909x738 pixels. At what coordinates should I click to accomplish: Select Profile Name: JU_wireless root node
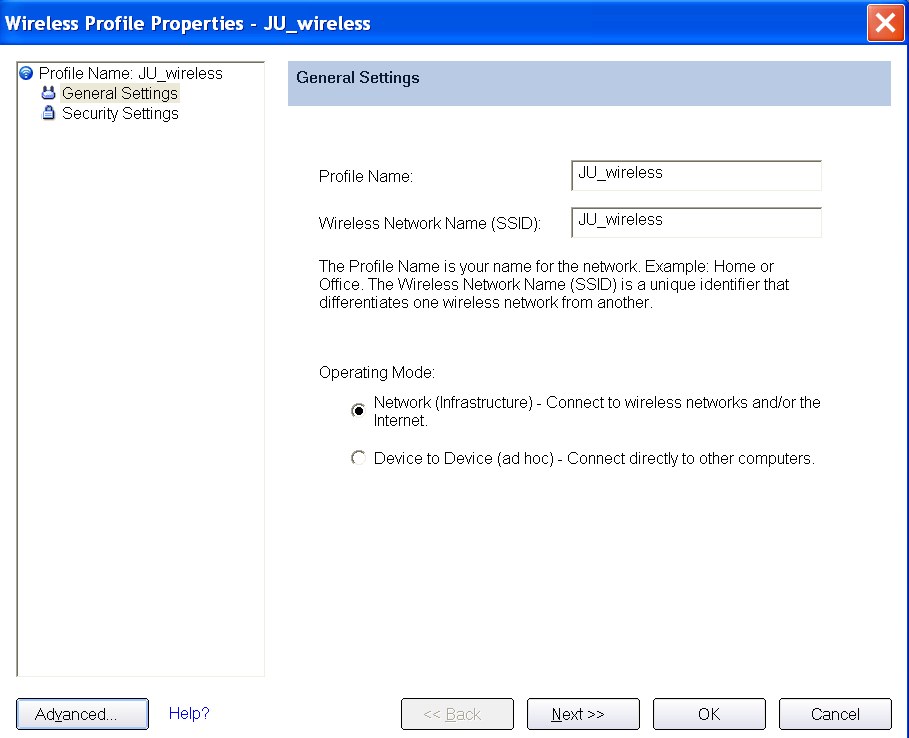[130, 74]
